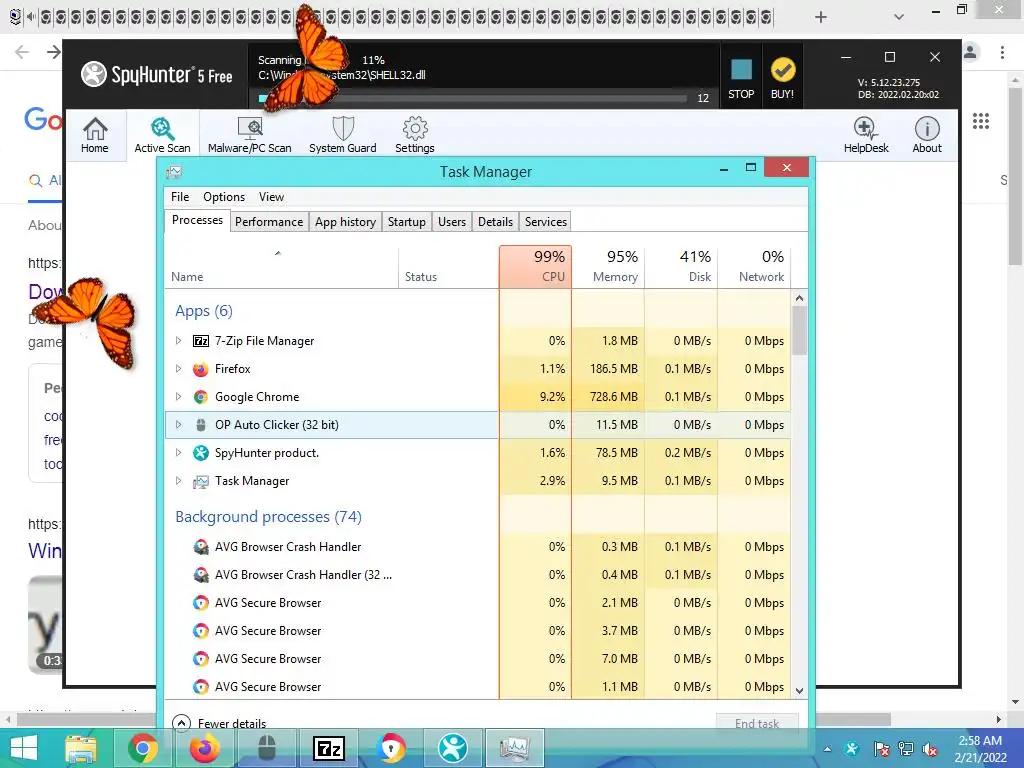The image size is (1024, 768).
Task: Switch to OP Auto Clicker on taskbar
Action: click(266, 748)
